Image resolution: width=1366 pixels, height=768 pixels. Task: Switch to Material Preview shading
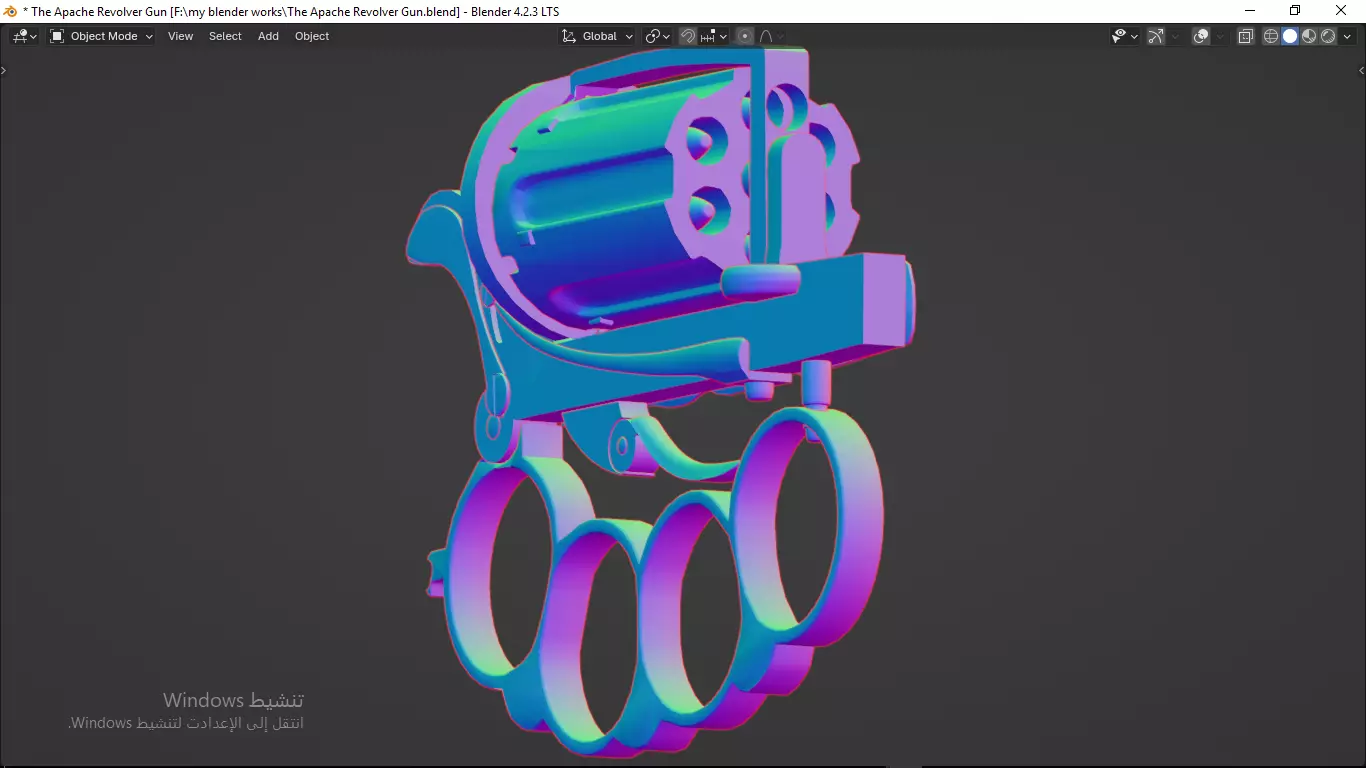[x=1309, y=36]
